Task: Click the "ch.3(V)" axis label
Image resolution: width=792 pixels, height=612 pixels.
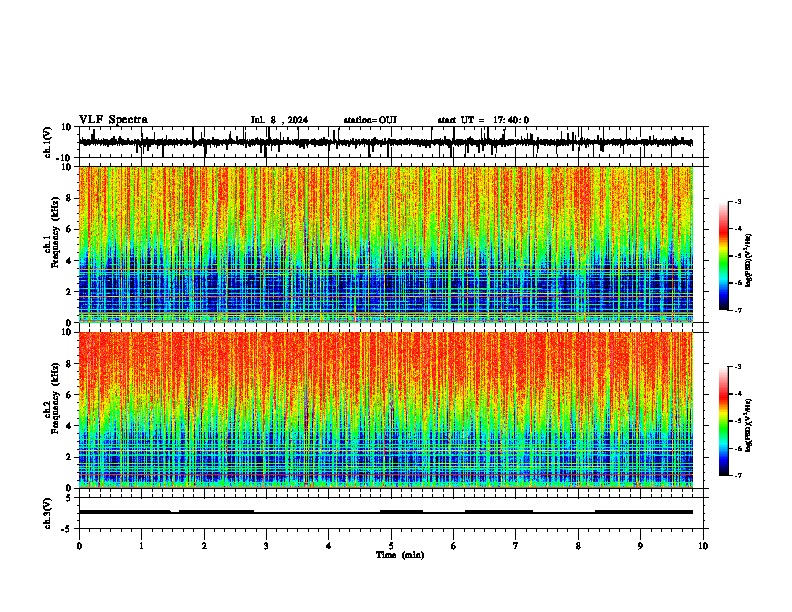Action: pos(48,513)
